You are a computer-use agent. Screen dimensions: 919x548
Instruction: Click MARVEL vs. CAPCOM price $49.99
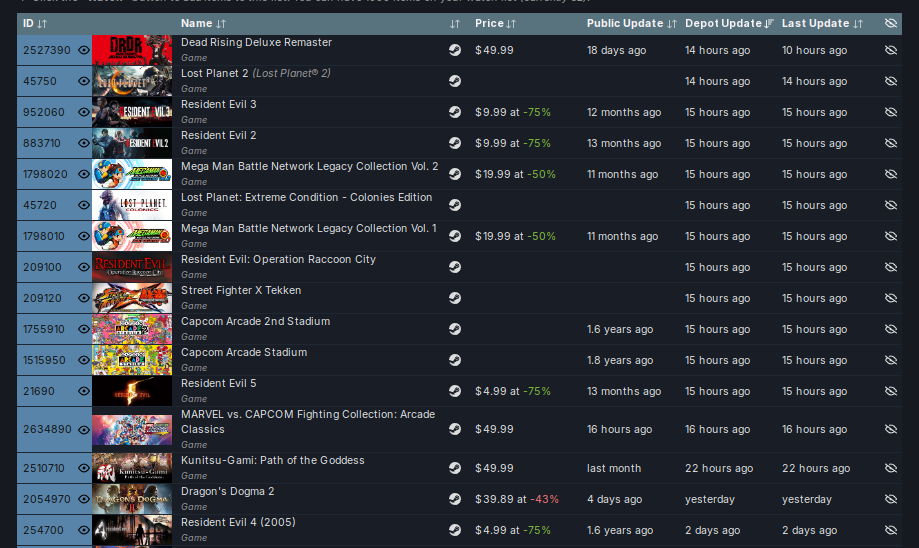(494, 429)
